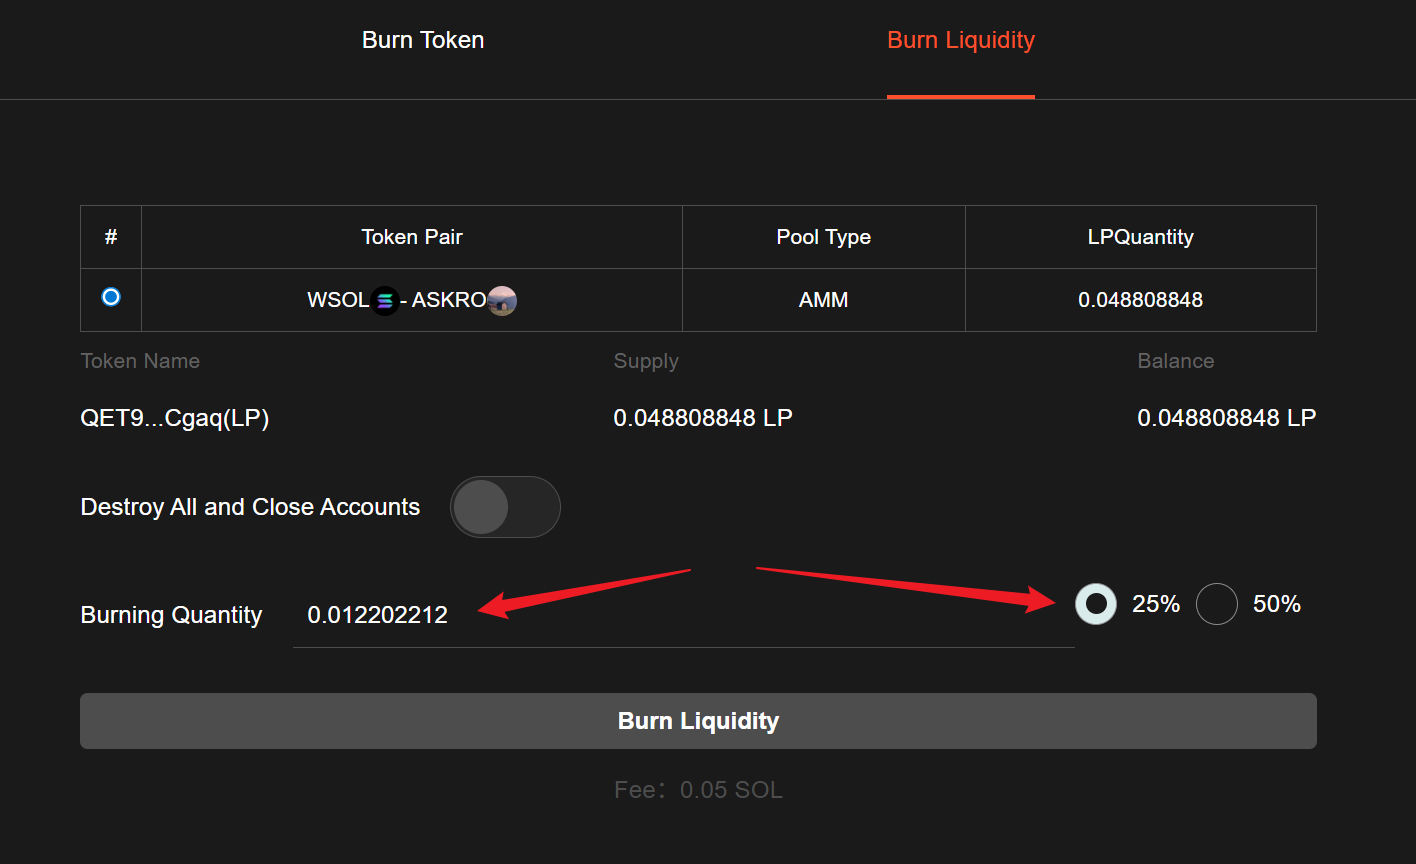Click the # column header cell
Image resolution: width=1416 pixels, height=864 pixels.
[111, 237]
